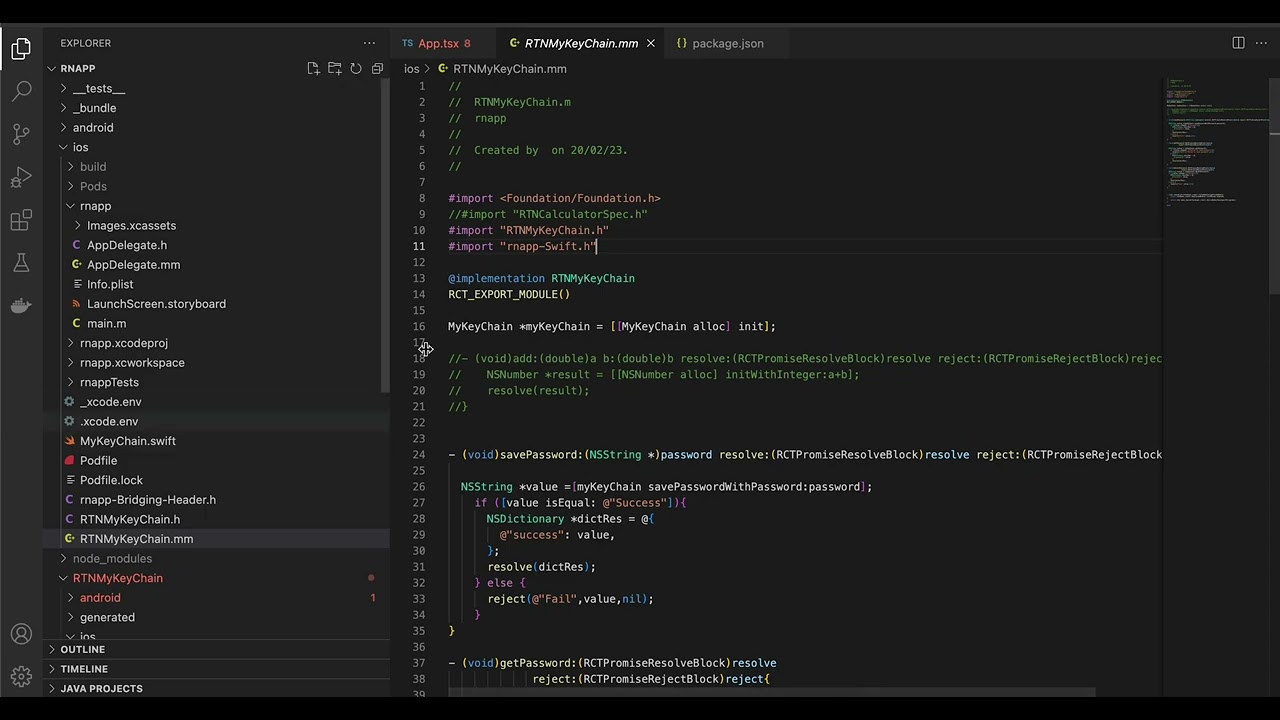Click the resolve(dictRes); code line

[541, 567]
